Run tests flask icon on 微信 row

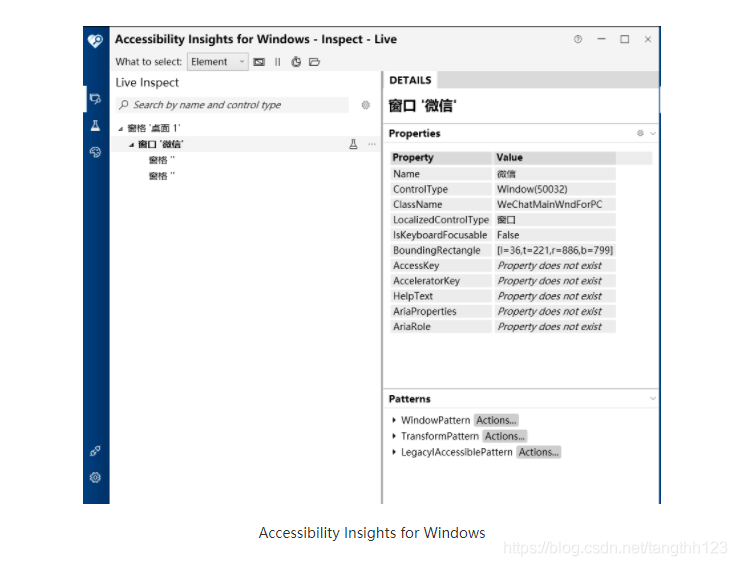pos(353,144)
